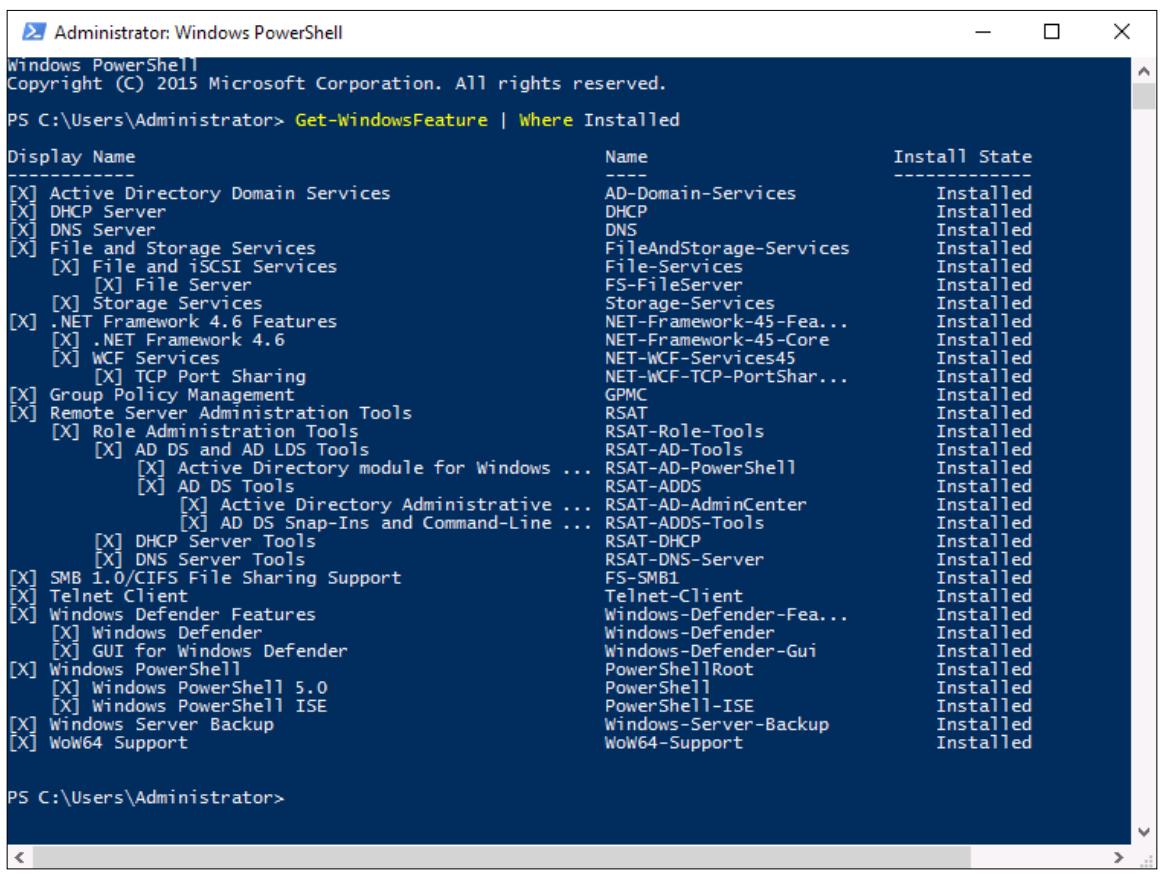Click 'Role Administration Tools' entry
The width and height of the screenshot is (1164, 878).
pyautogui.click(x=225, y=431)
